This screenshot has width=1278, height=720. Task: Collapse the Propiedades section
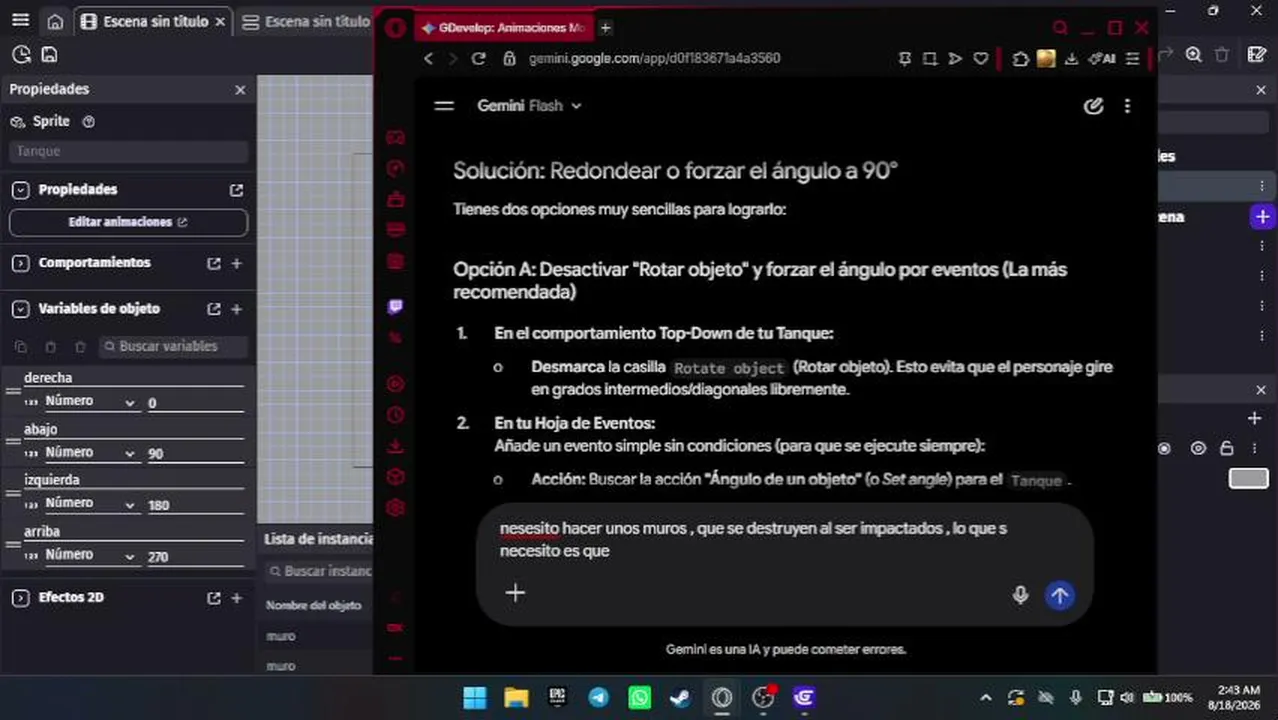click(20, 190)
